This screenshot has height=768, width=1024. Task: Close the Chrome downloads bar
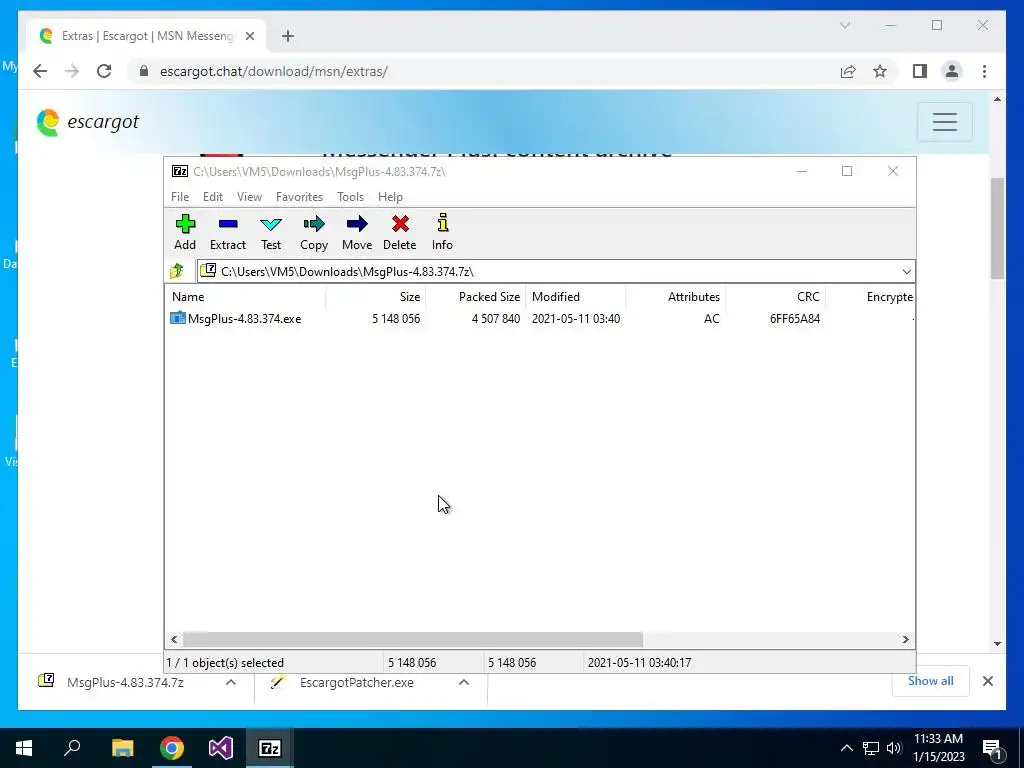(987, 681)
